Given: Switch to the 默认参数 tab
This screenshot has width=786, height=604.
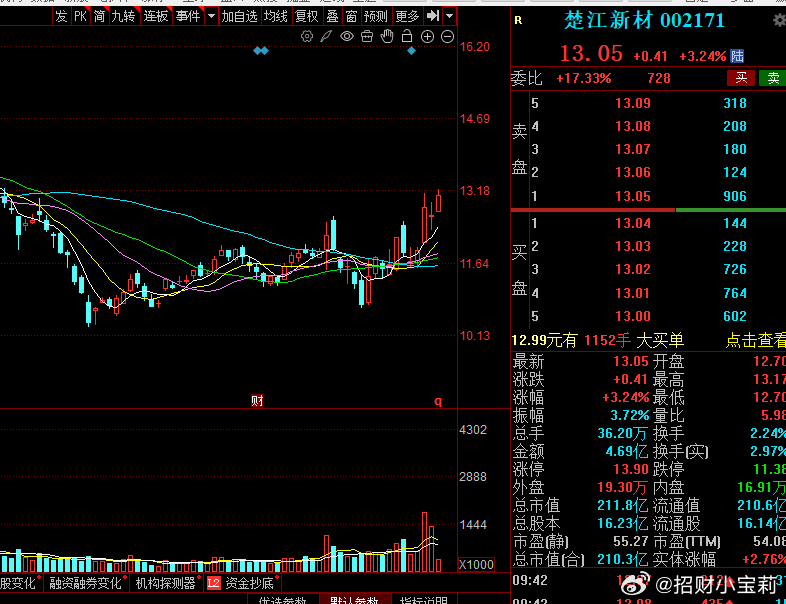Looking at the screenshot, I should point(354,600).
